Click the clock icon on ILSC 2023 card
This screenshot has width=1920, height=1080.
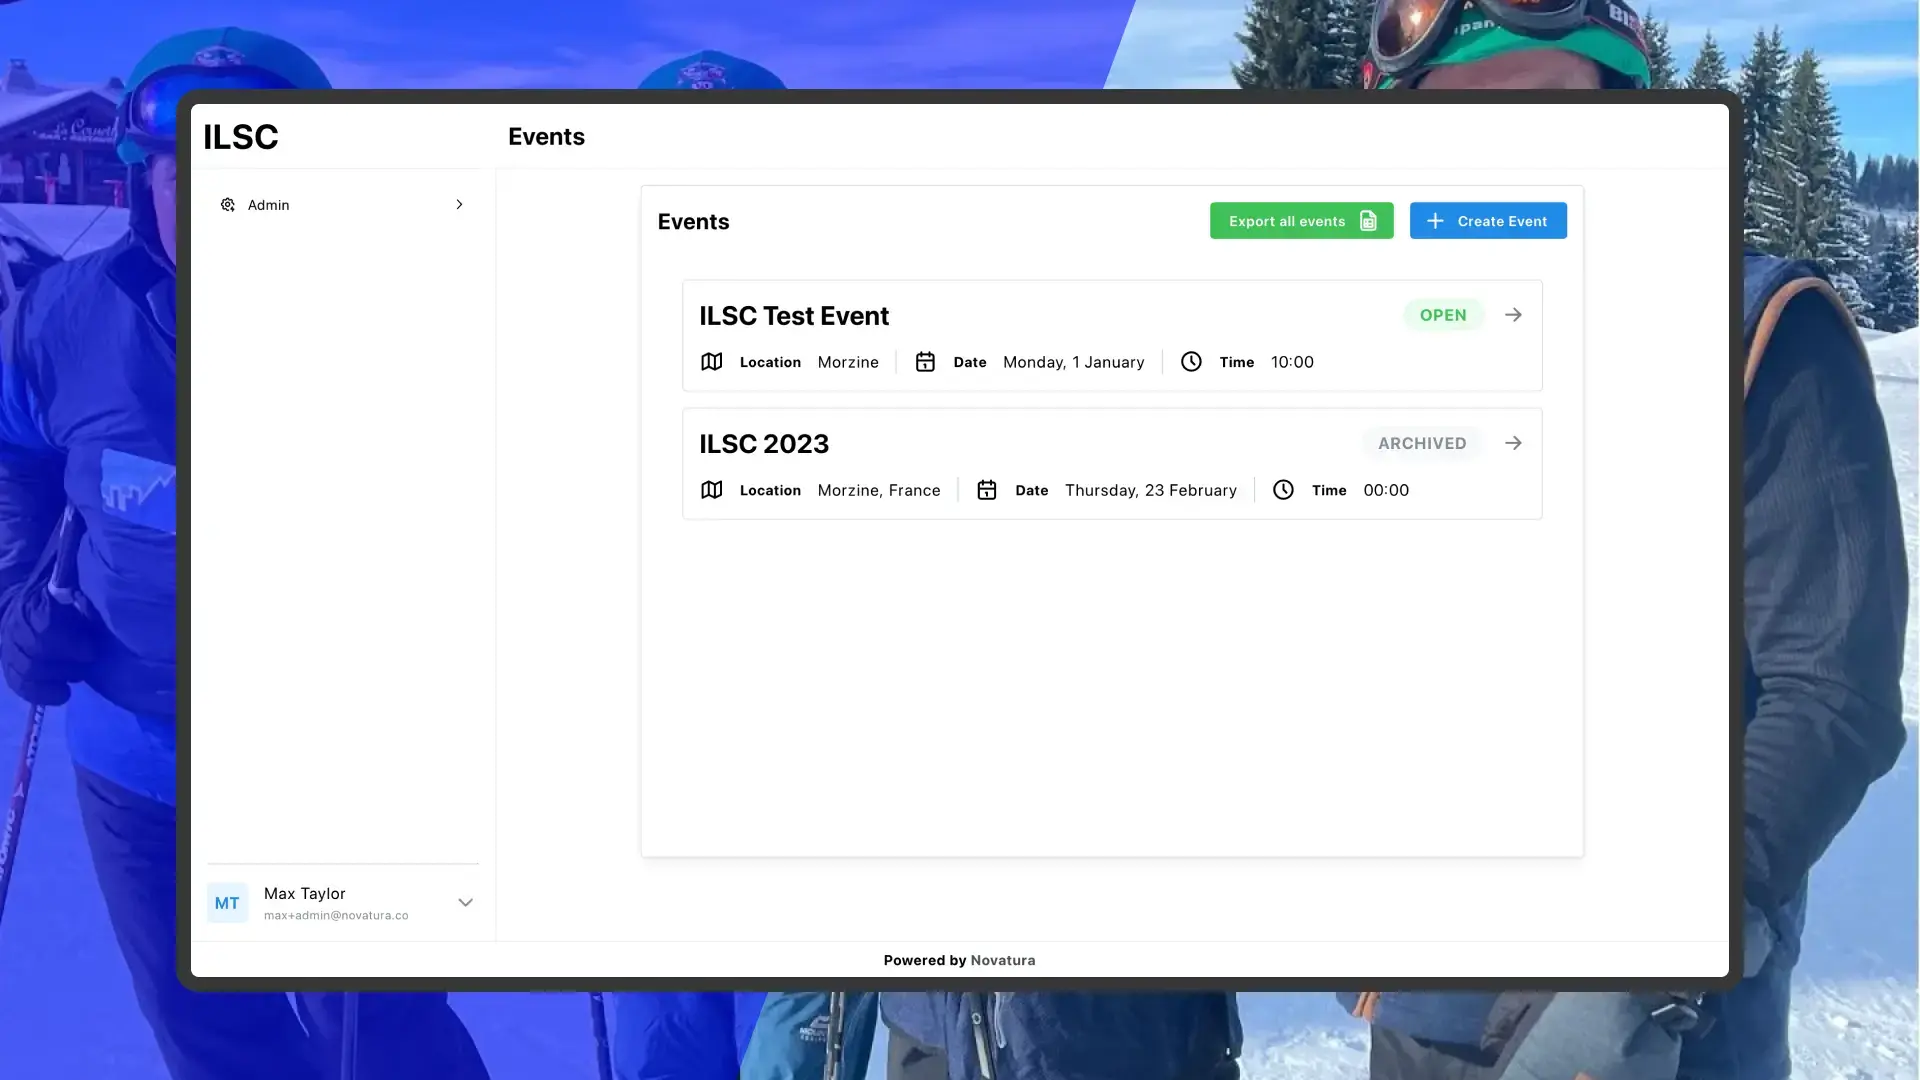coord(1283,490)
